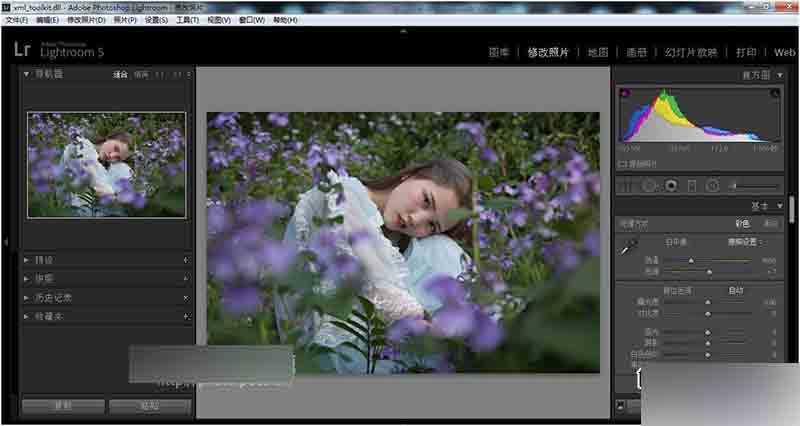Toggle highlight clipping indicator in histogram
The image size is (800, 426).
click(776, 93)
